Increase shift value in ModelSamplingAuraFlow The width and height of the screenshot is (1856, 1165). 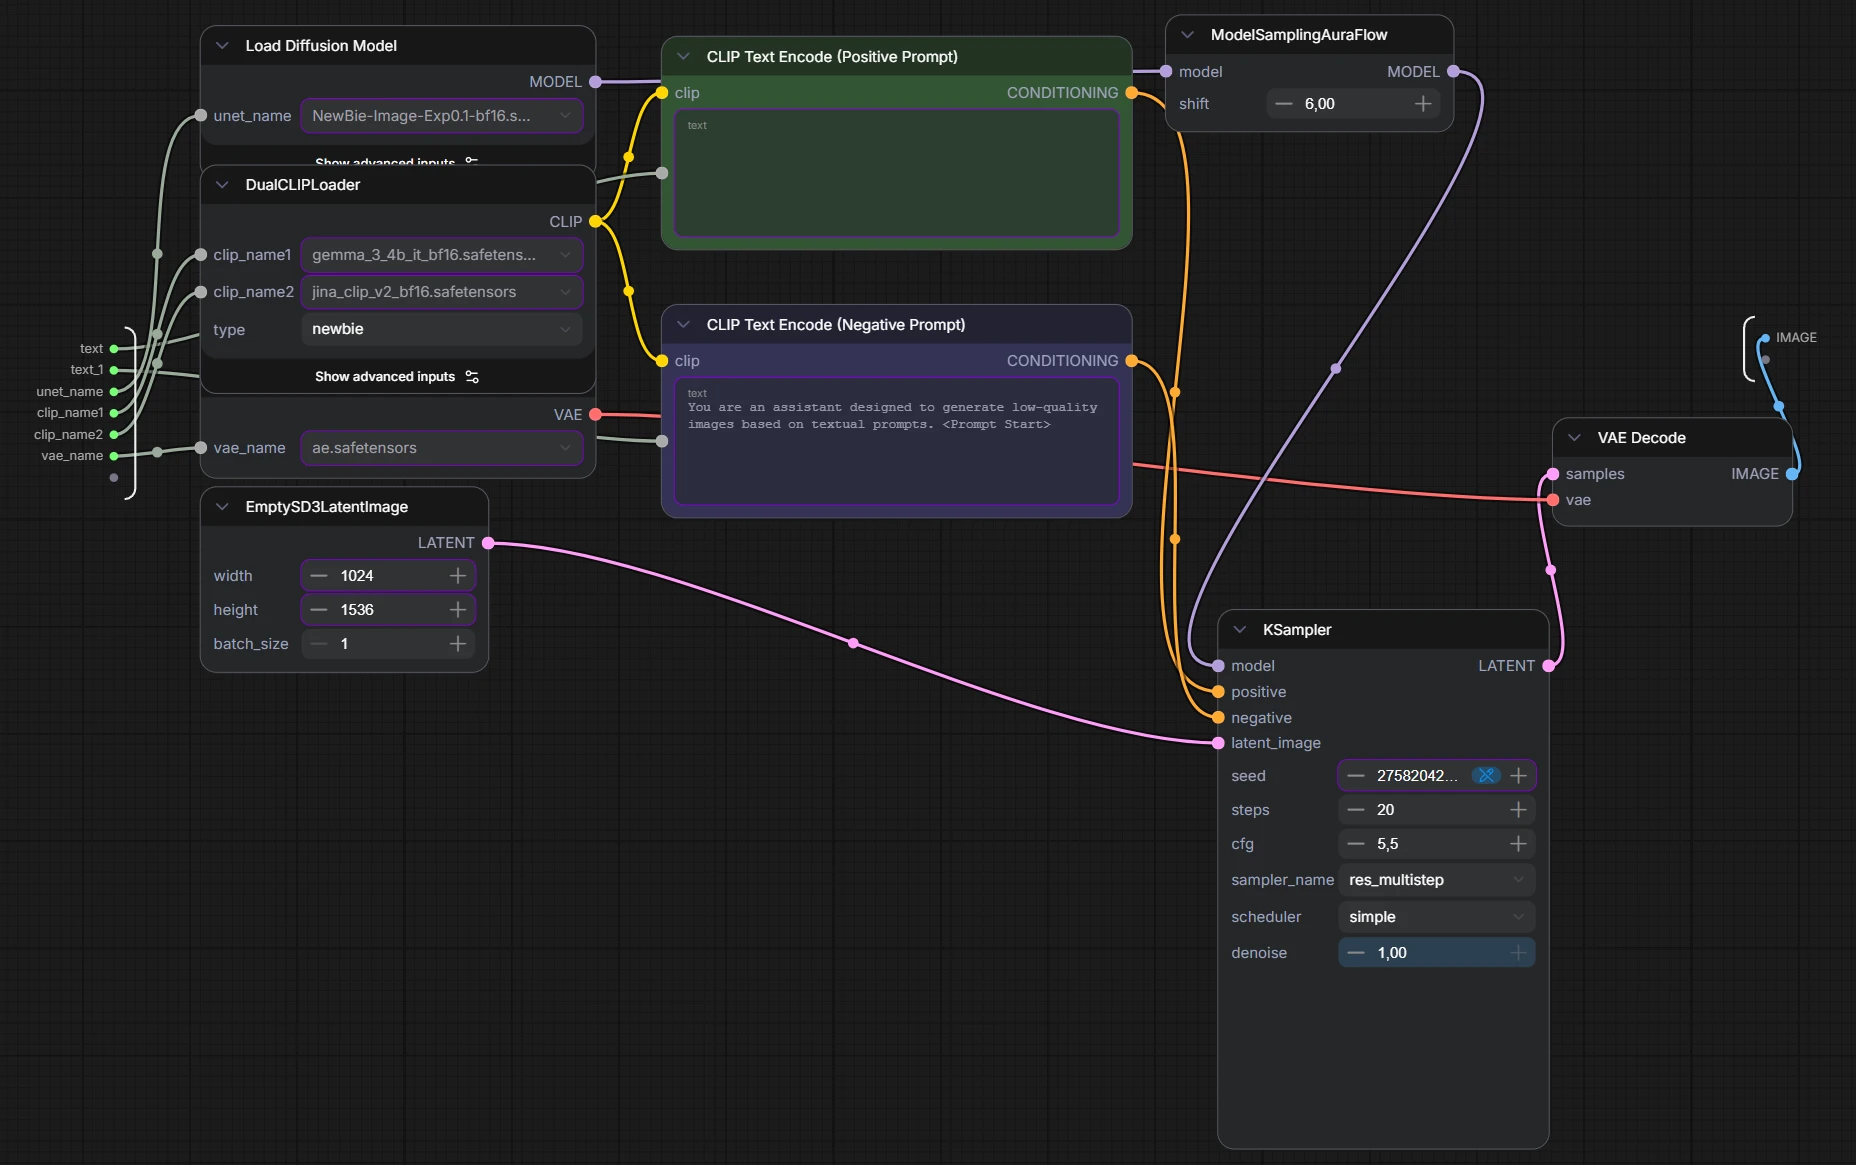tap(1423, 104)
